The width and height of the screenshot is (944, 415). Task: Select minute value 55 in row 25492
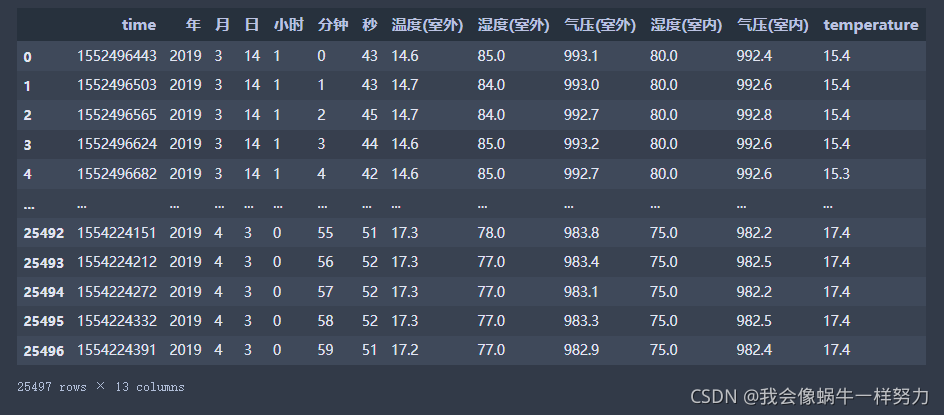pos(325,233)
